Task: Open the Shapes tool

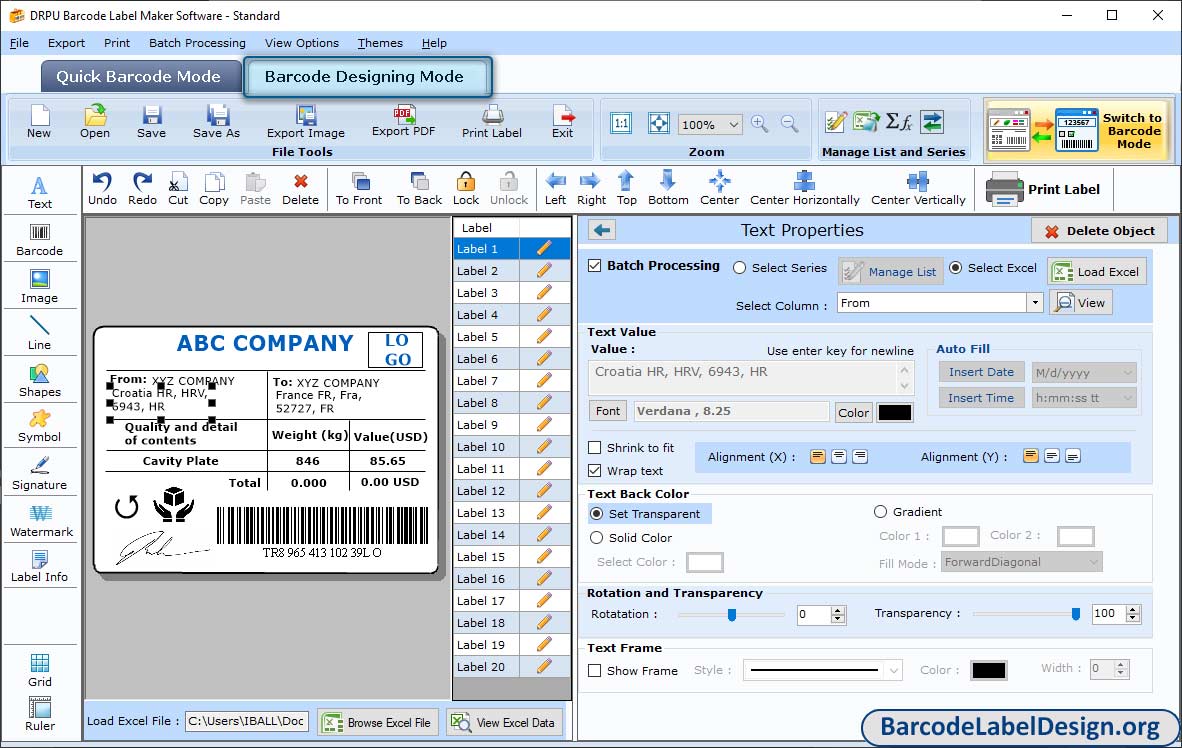Action: tap(39, 380)
